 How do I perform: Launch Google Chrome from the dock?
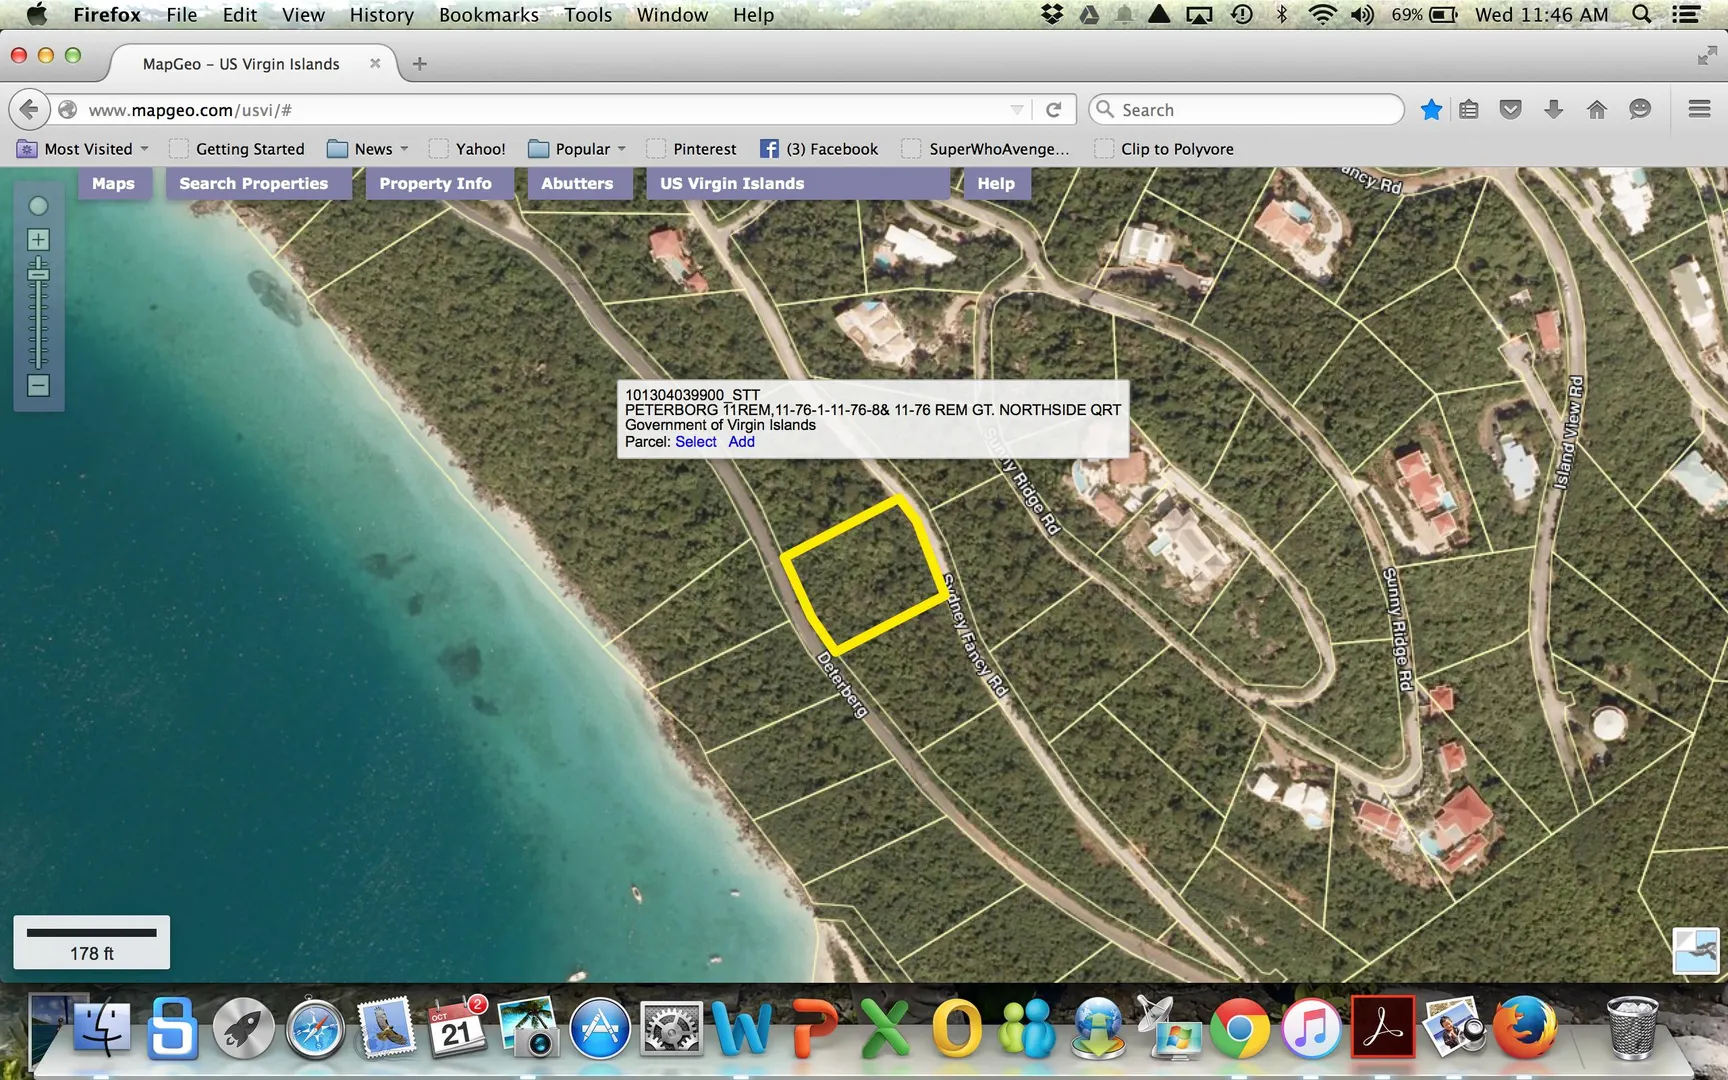tap(1240, 1029)
